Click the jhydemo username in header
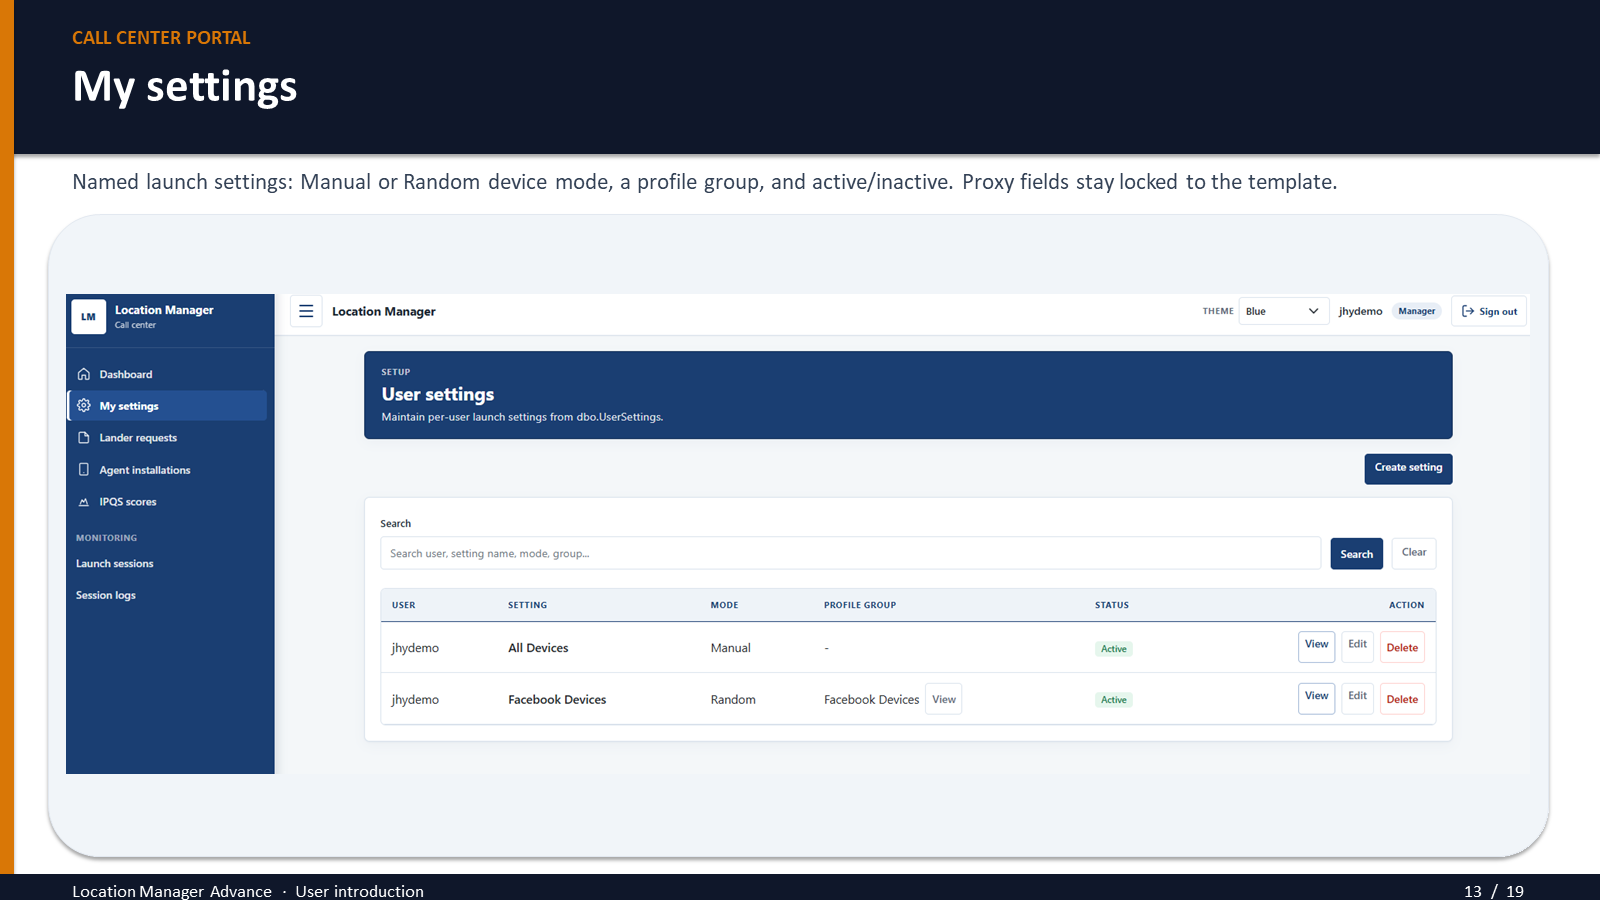The width and height of the screenshot is (1600, 900). point(1360,311)
